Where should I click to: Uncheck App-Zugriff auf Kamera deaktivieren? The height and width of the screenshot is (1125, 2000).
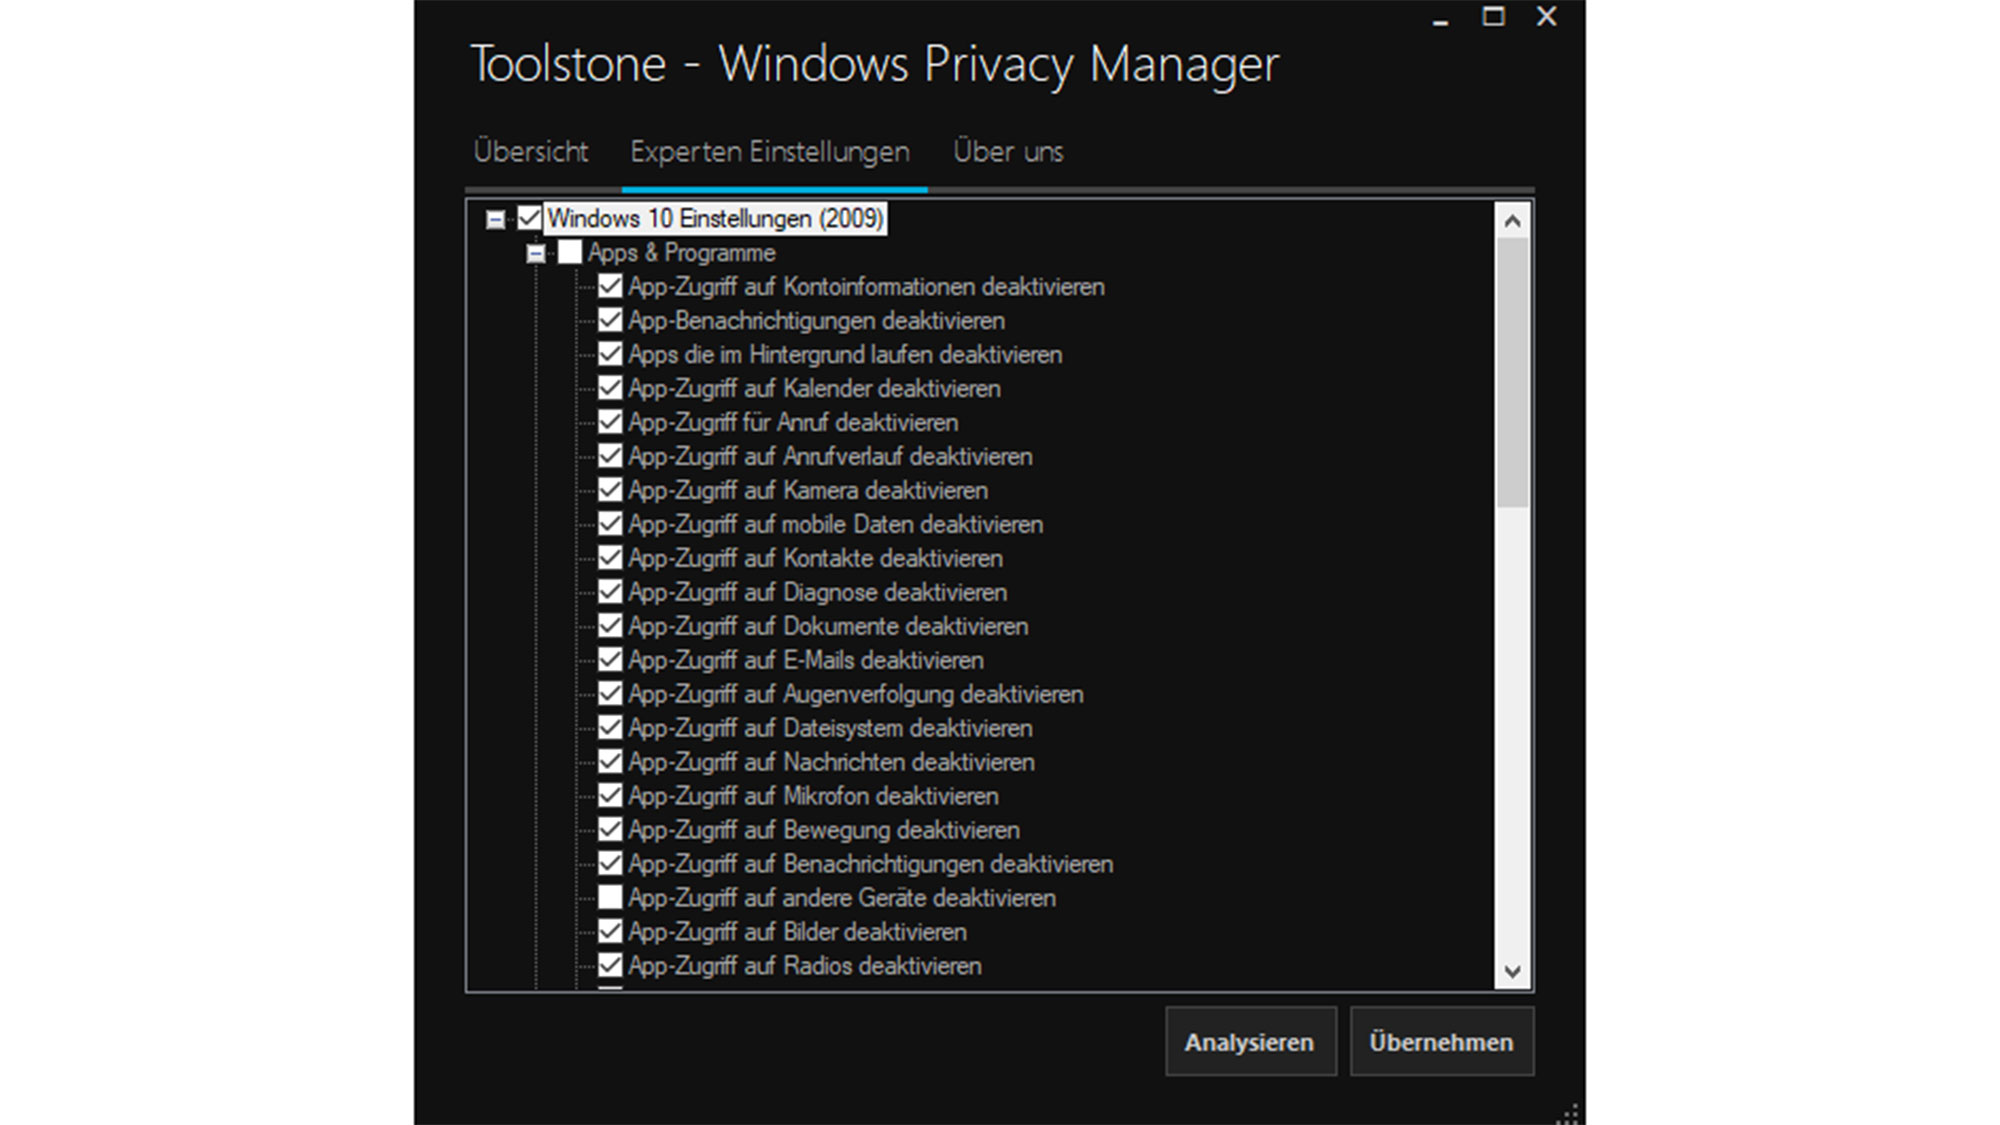pyautogui.click(x=610, y=490)
